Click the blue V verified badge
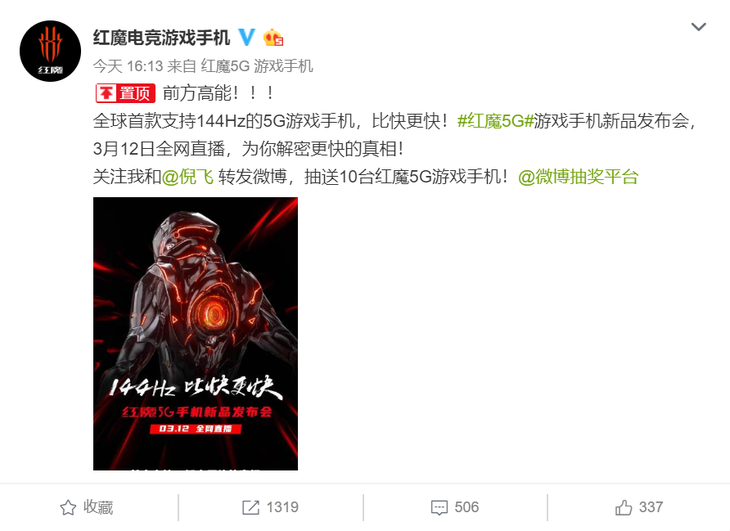 coord(247,37)
